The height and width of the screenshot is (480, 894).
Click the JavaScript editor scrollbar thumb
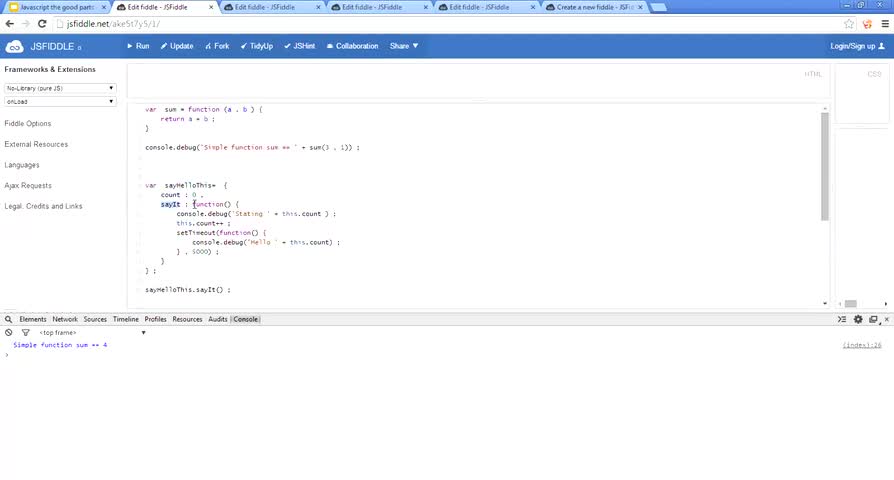tap(824, 166)
